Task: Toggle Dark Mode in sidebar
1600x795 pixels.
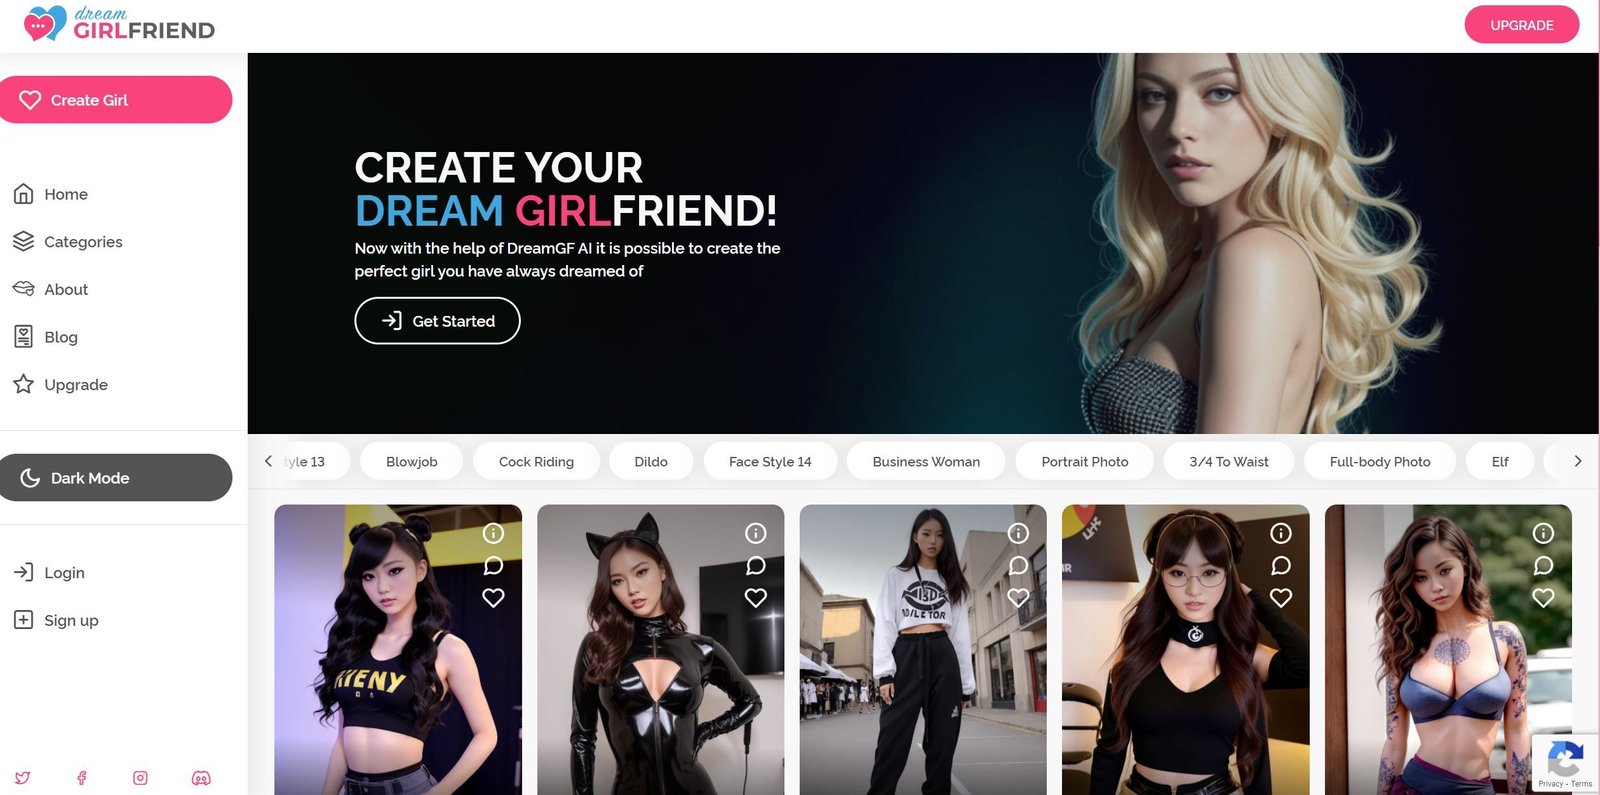Action: (116, 478)
